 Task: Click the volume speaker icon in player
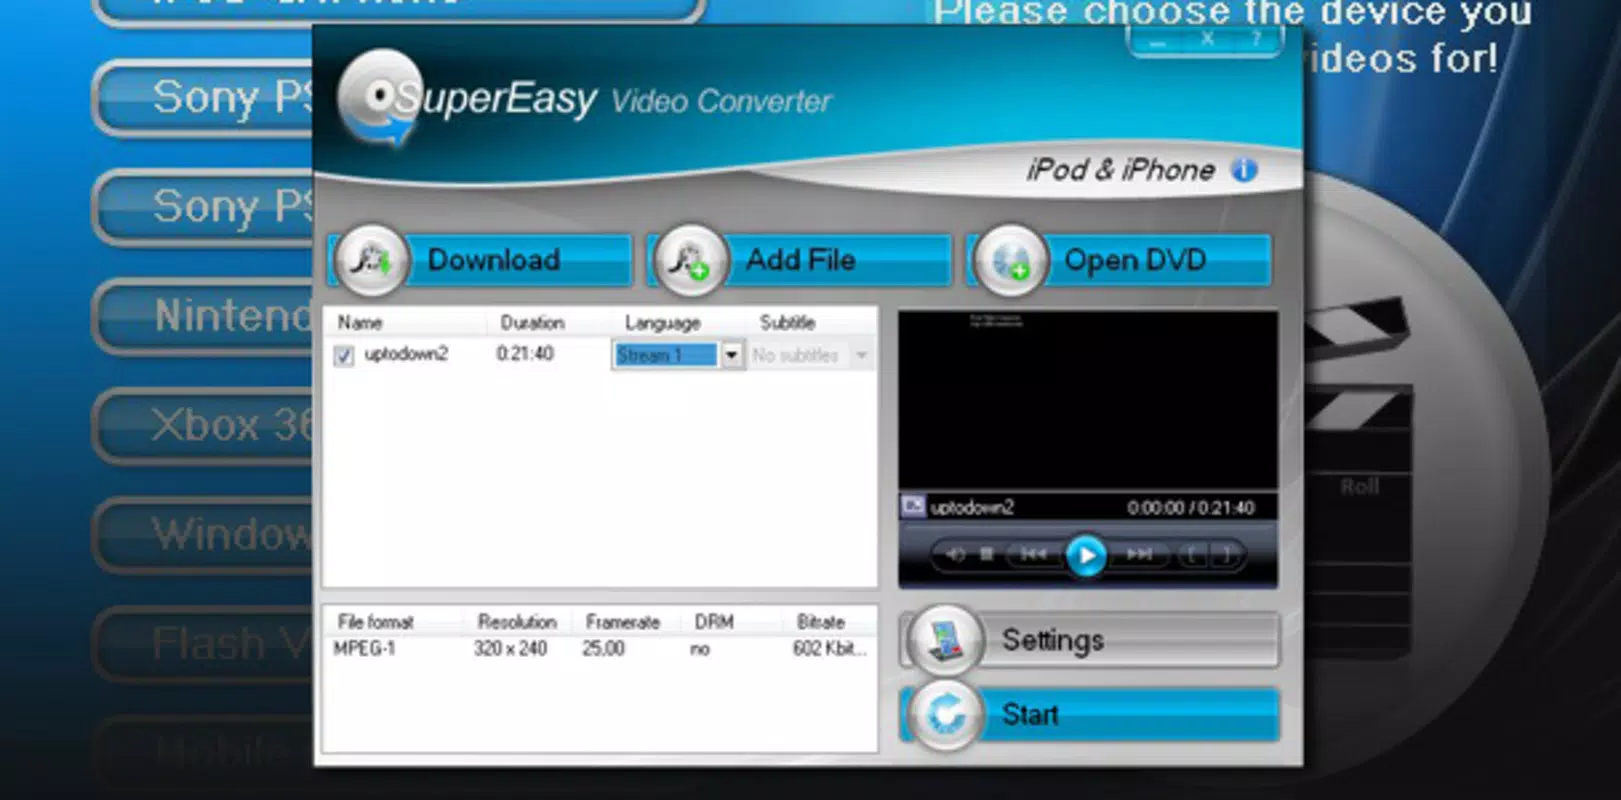coord(955,554)
